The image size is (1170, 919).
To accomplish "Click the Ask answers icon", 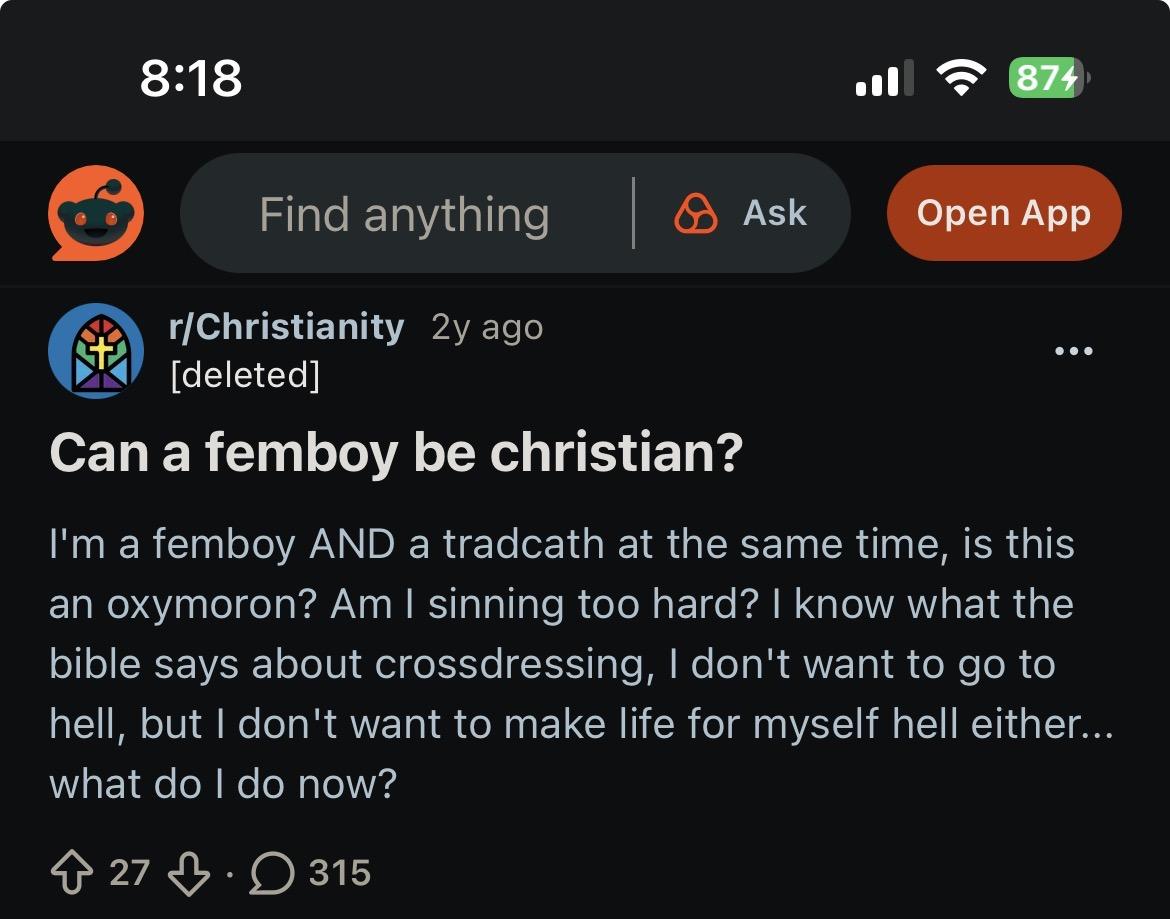I will [696, 213].
